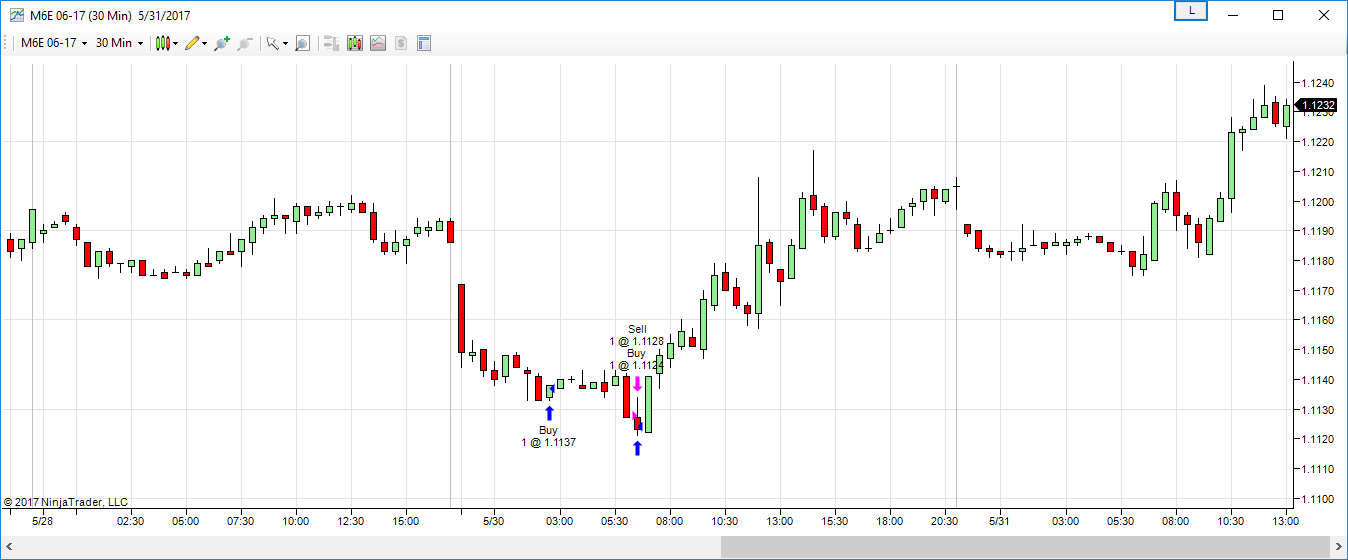This screenshot has width=1348, height=560.
Task: Click the 5/30 date axis label
Action: pyautogui.click(x=494, y=521)
